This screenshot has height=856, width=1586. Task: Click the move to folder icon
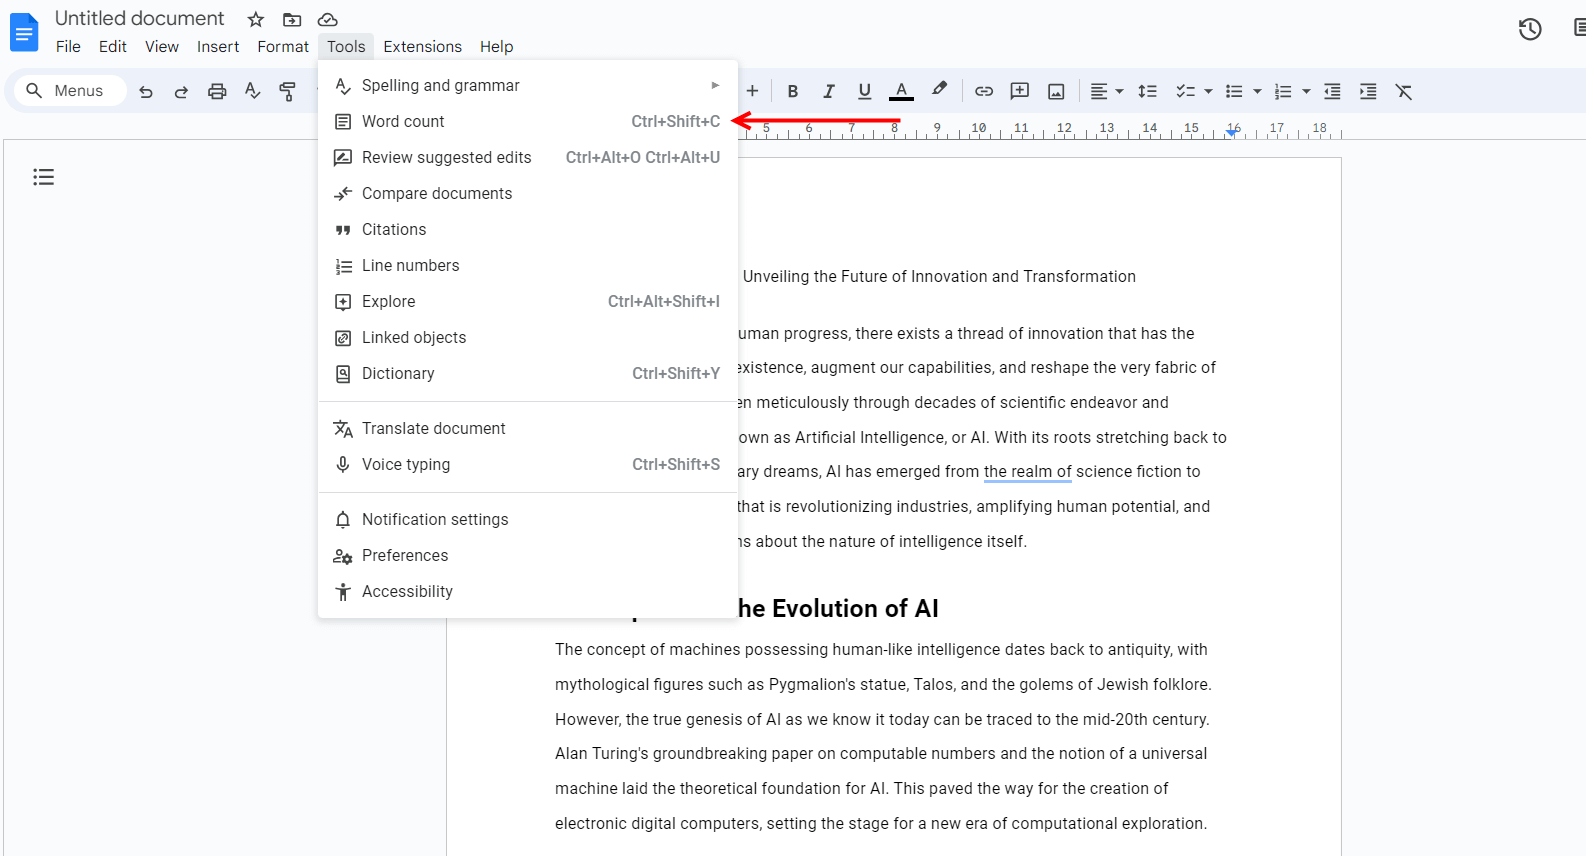[x=292, y=19]
